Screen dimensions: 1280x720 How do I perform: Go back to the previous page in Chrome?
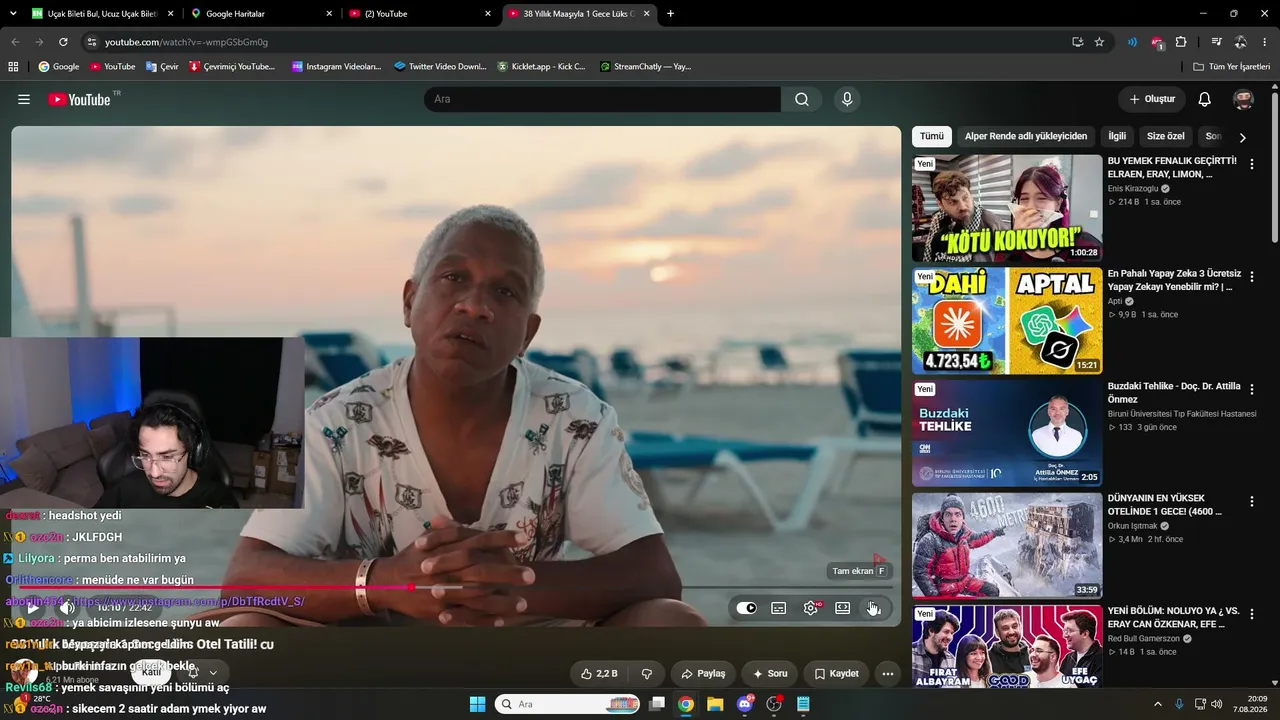coord(15,42)
